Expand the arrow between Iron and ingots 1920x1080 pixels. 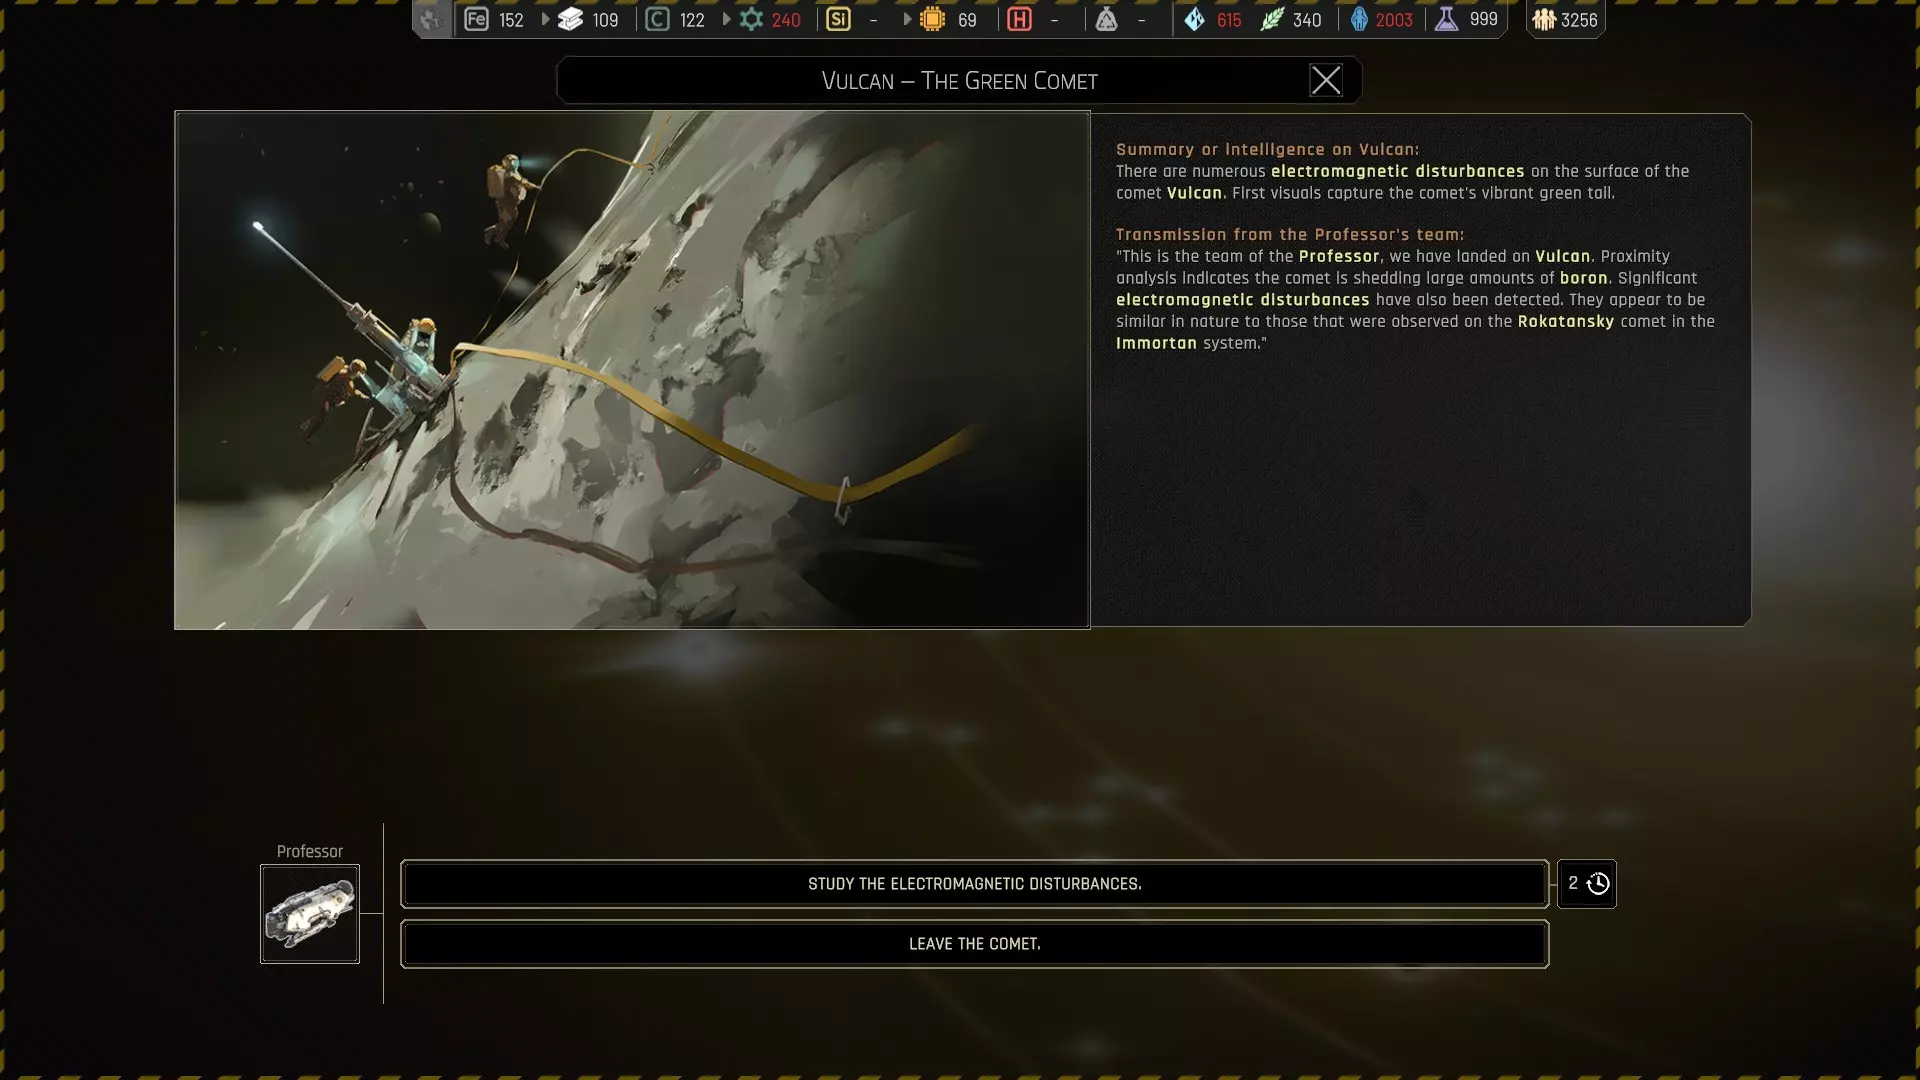pos(545,19)
